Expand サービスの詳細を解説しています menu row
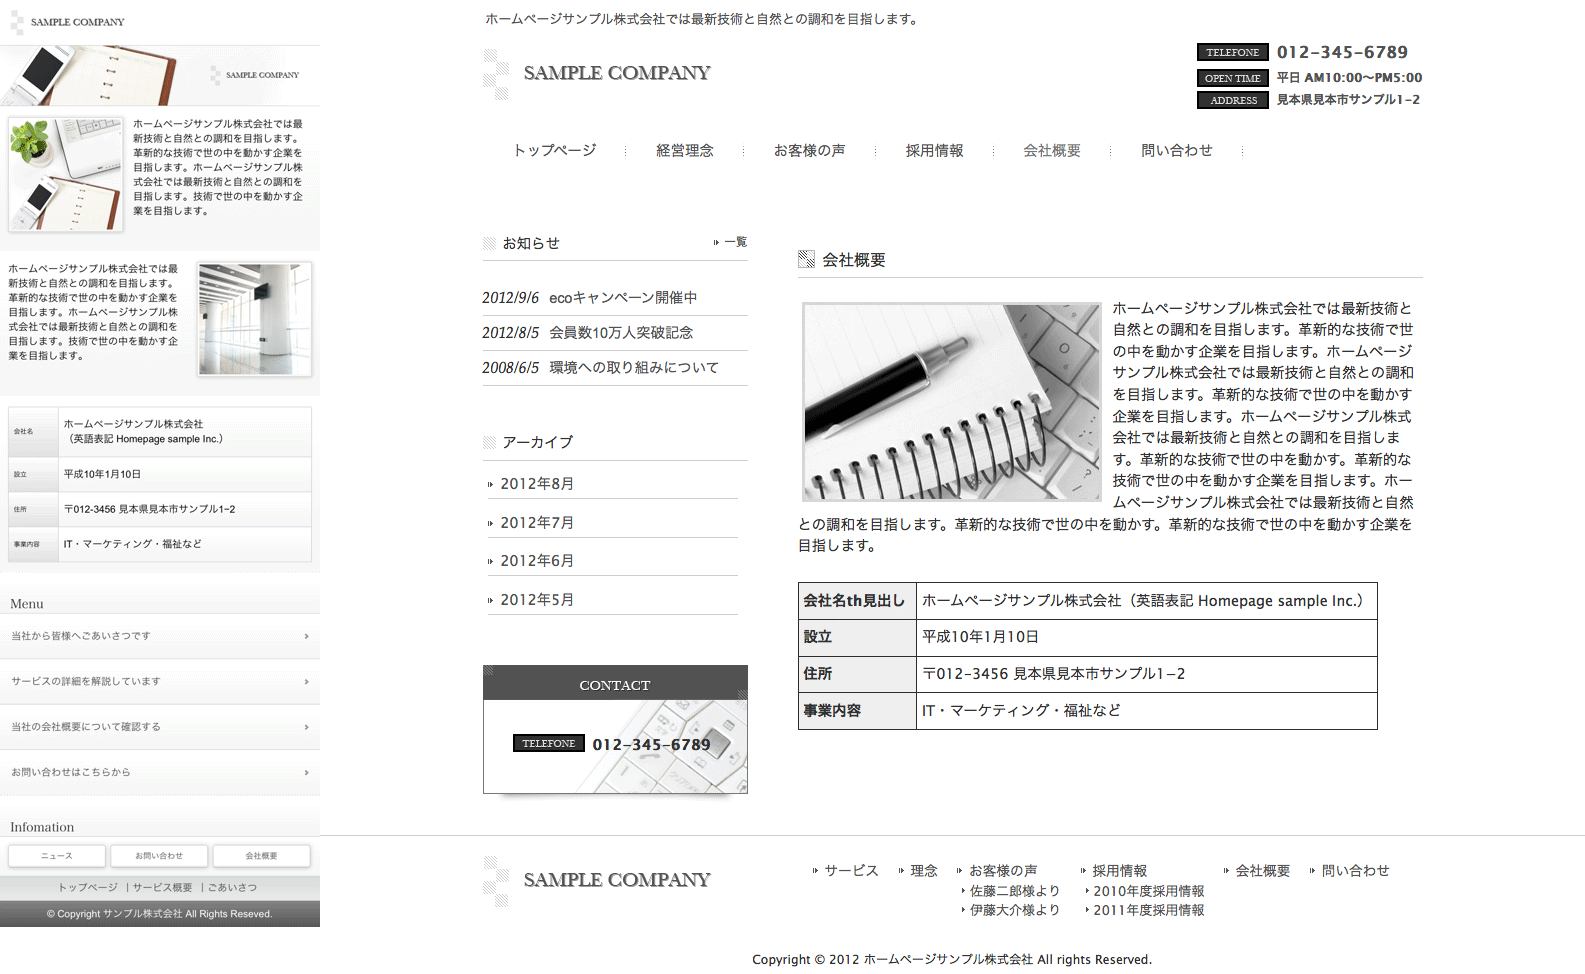This screenshot has height=974, width=1585. [160, 682]
